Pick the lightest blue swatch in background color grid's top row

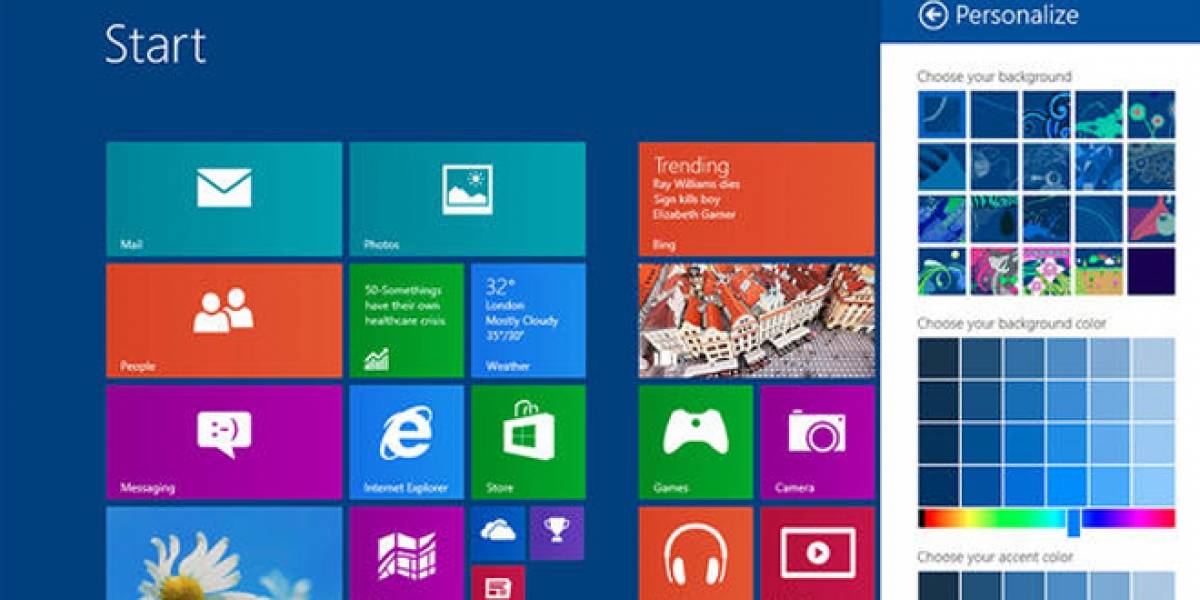coord(1154,358)
